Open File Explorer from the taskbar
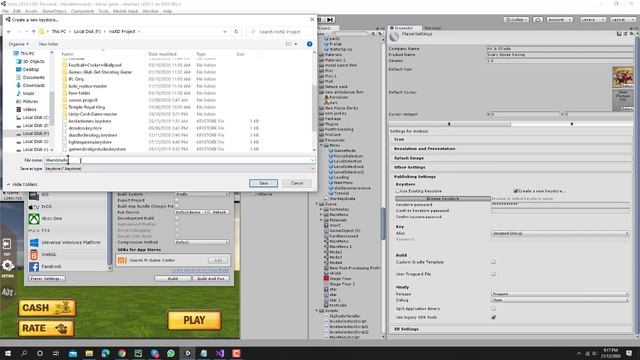Image resolution: width=640 pixels, height=360 pixels. pos(89,353)
